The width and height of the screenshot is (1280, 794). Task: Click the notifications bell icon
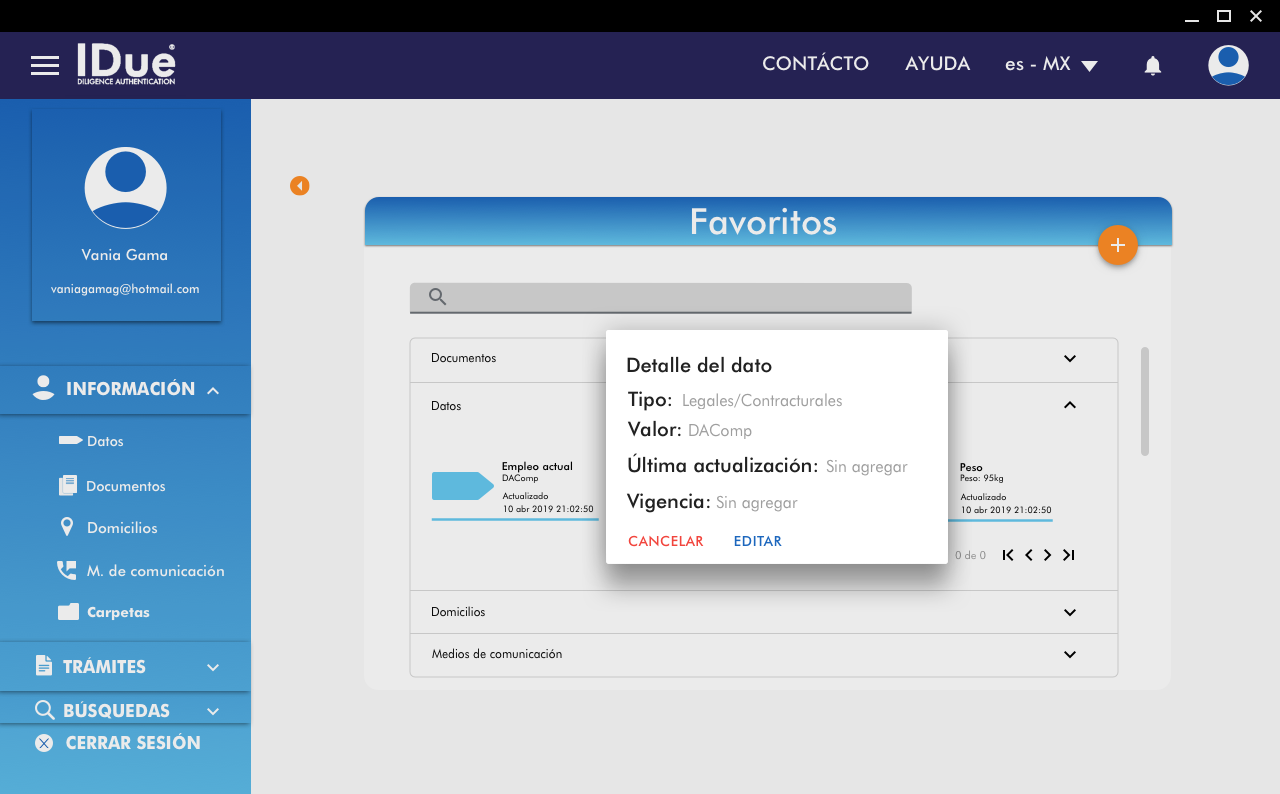click(1152, 66)
